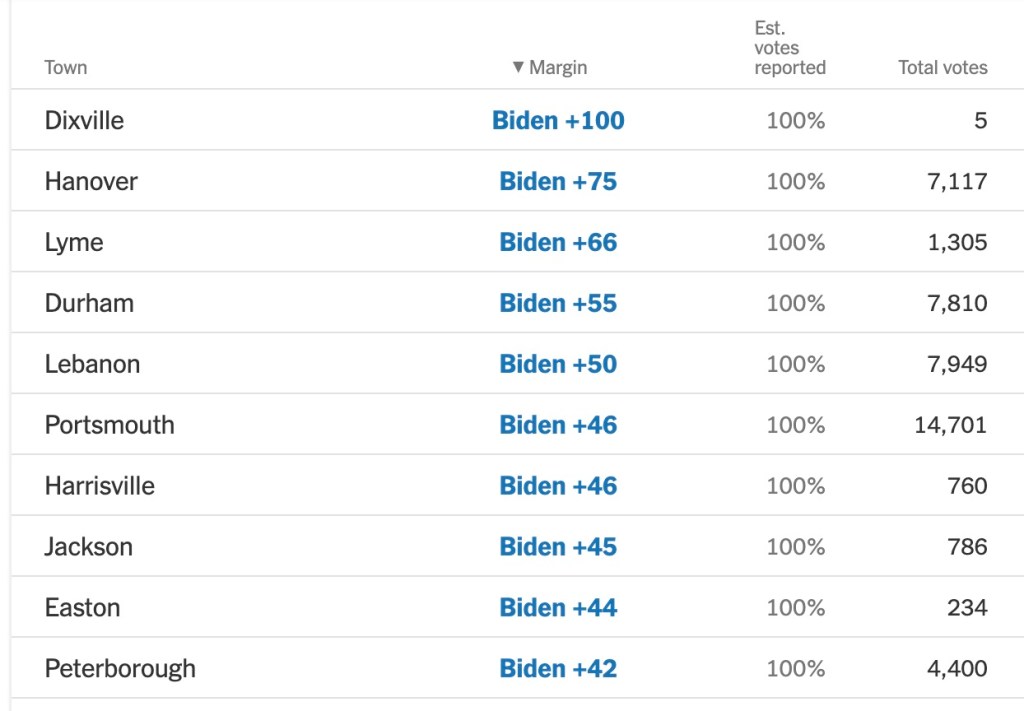The image size is (1024, 711).
Task: Click the Harrisville town name
Action: [100, 487]
